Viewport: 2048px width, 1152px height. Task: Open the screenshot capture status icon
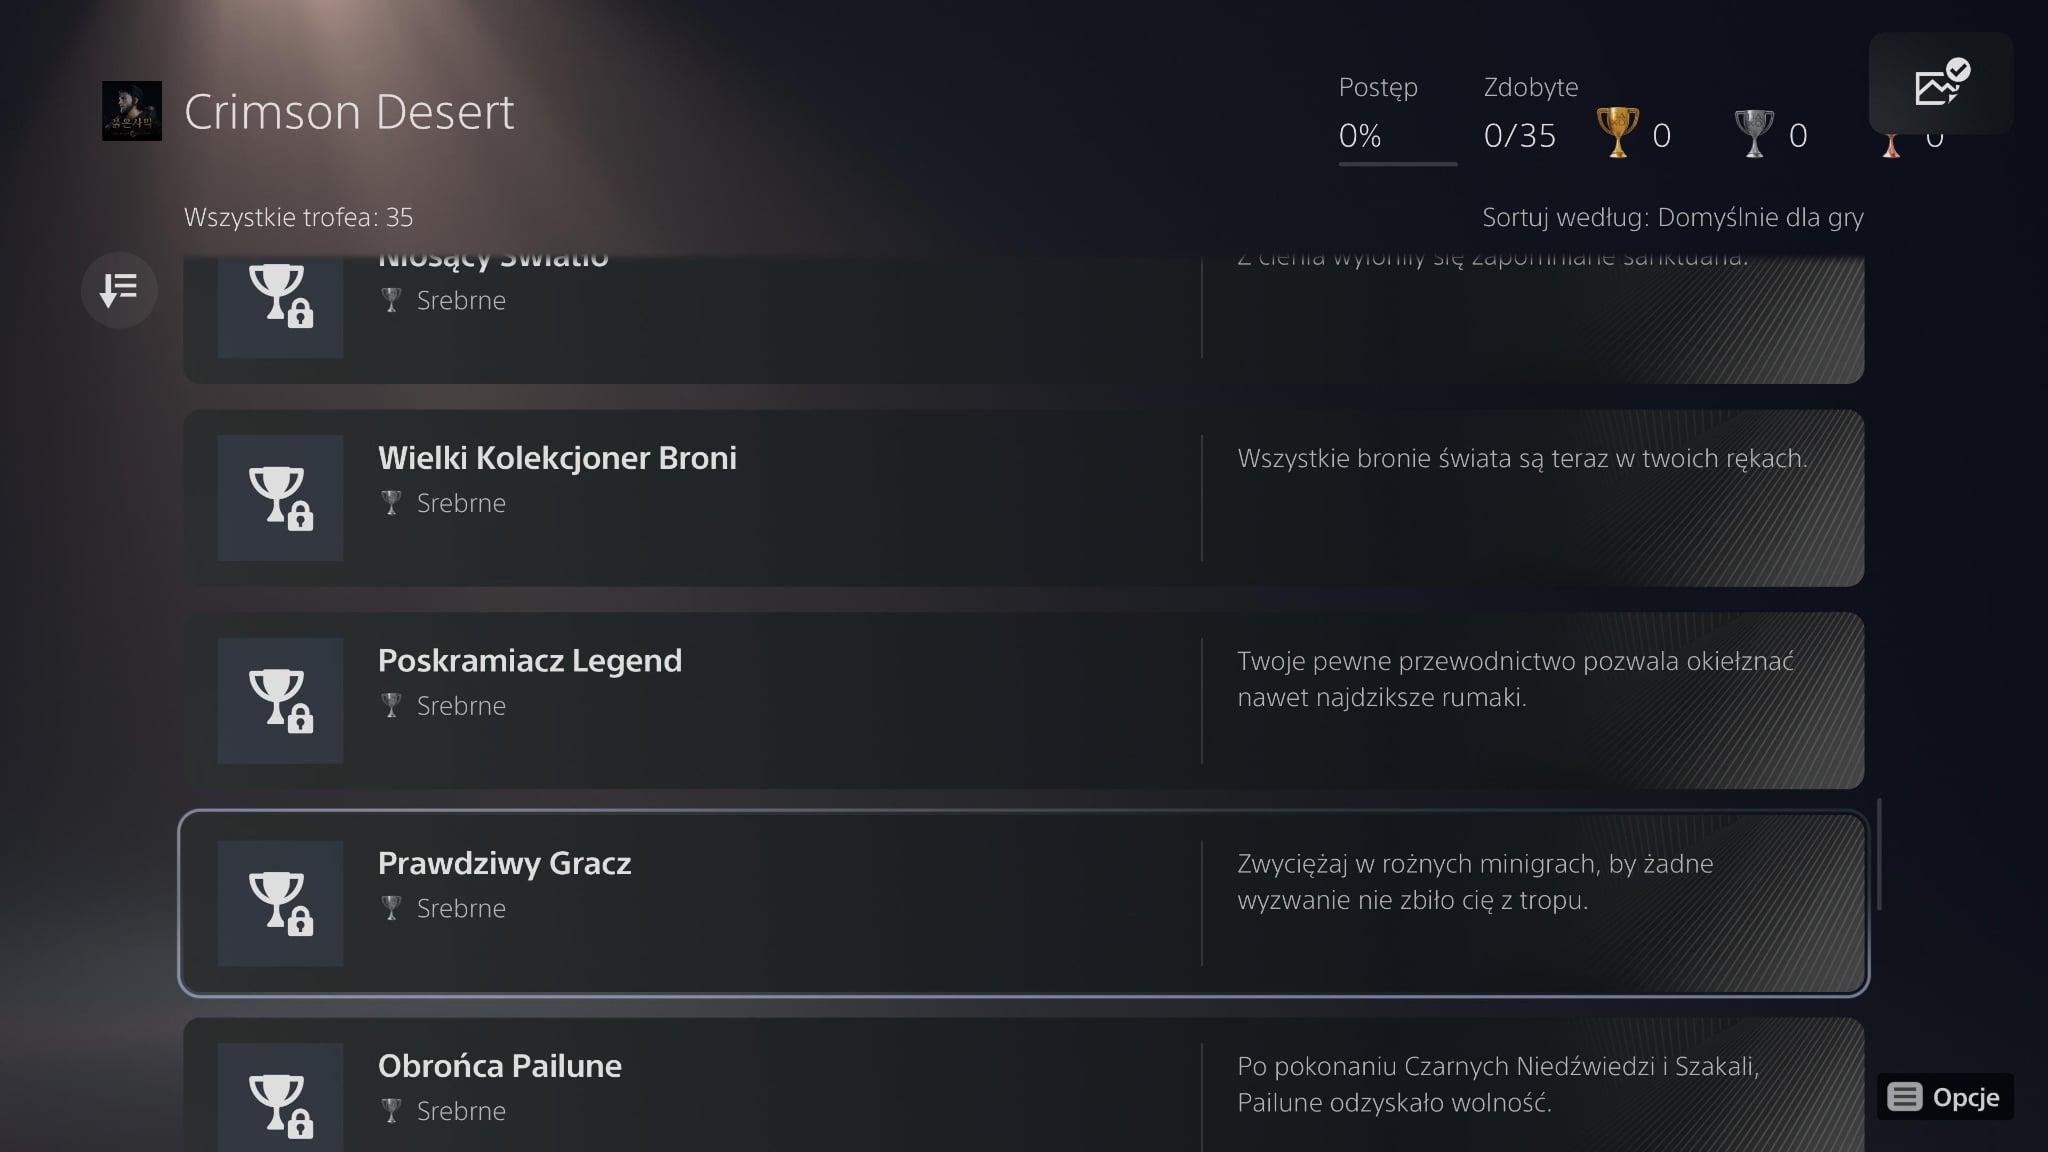pos(1940,84)
